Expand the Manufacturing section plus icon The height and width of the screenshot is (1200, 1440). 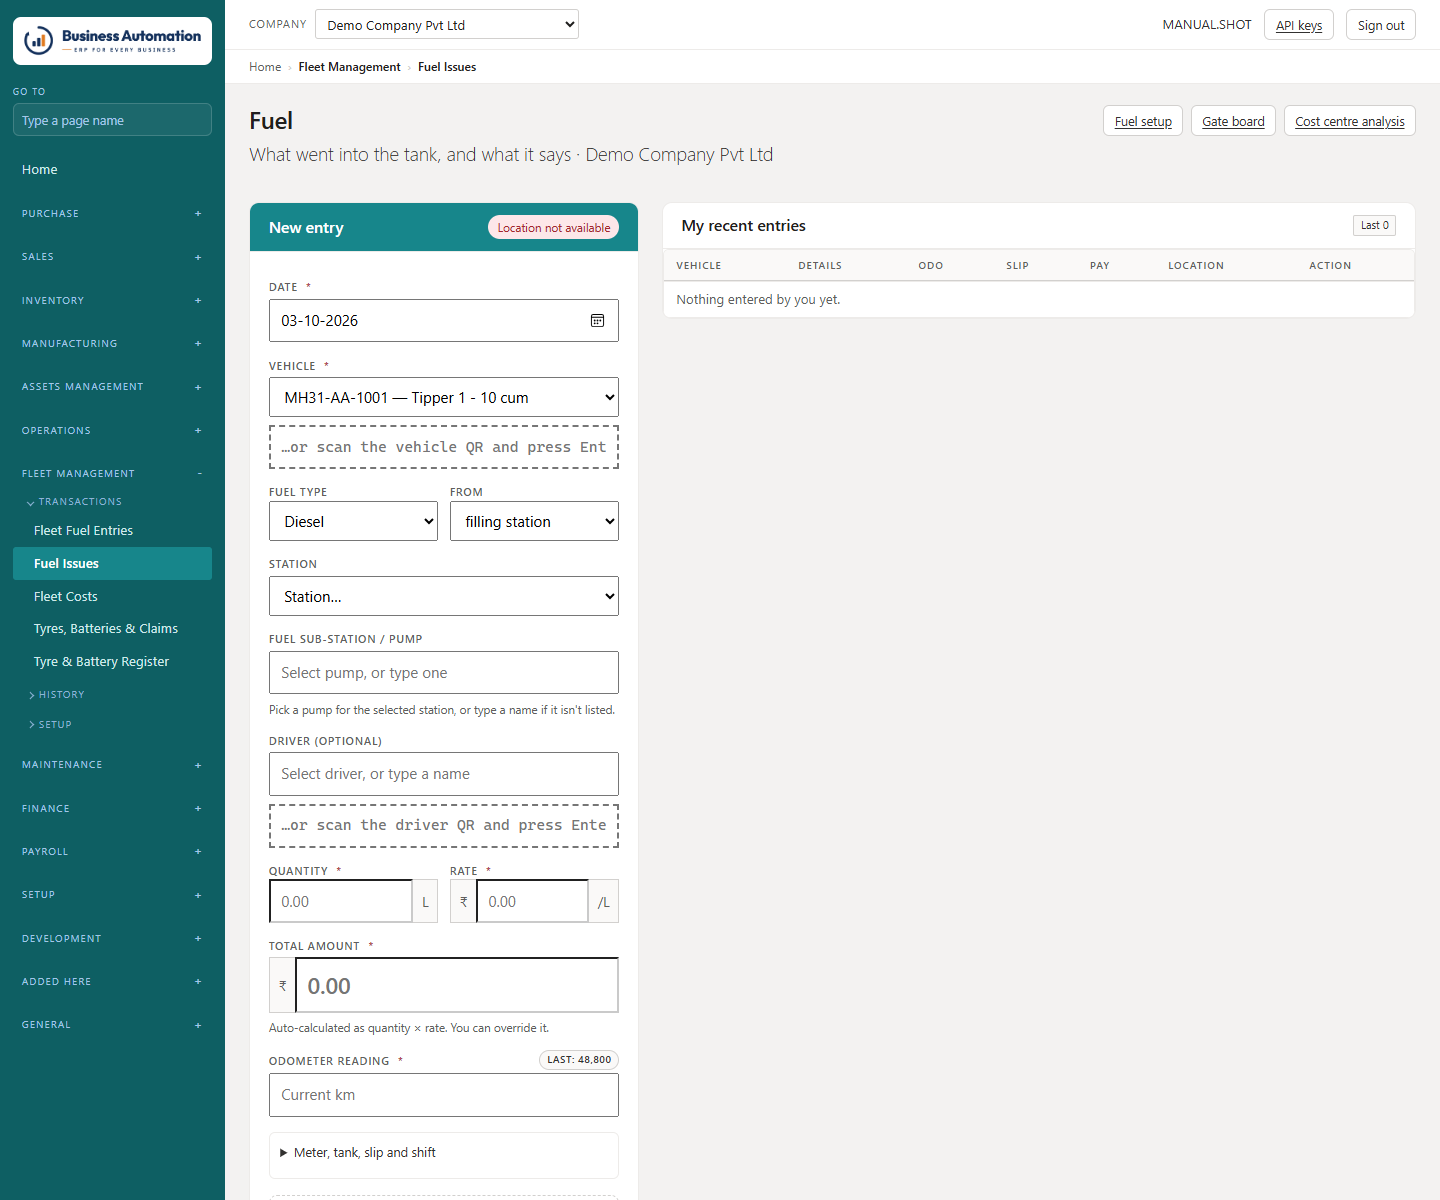click(198, 344)
